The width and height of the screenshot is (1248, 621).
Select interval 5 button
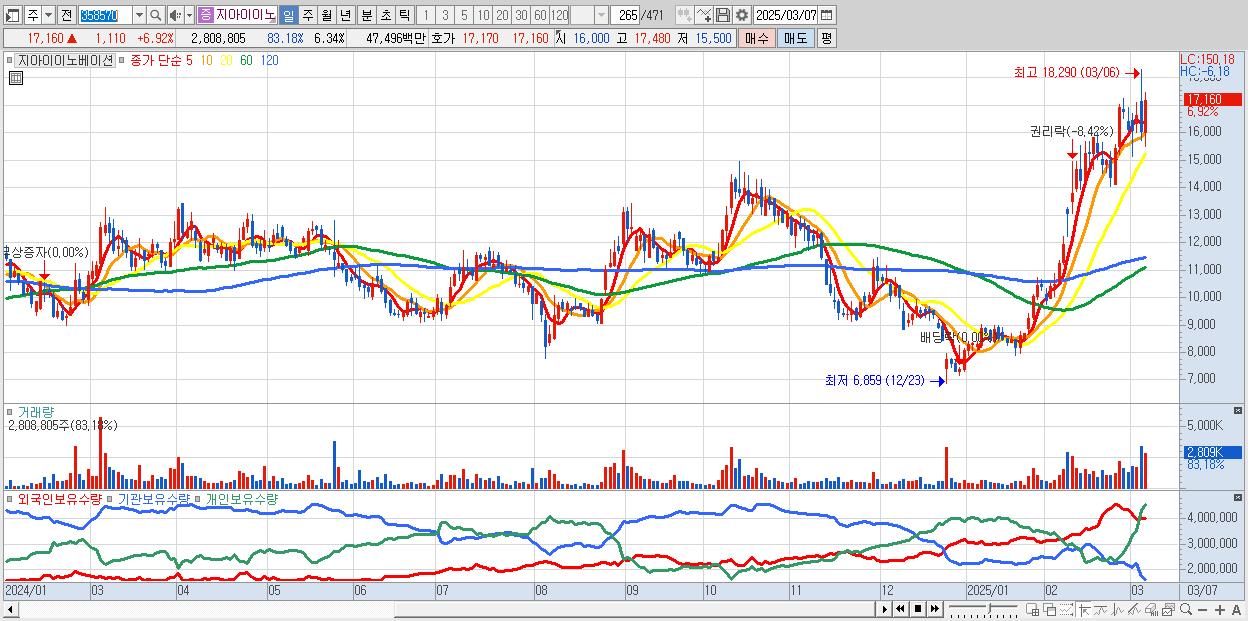[464, 15]
